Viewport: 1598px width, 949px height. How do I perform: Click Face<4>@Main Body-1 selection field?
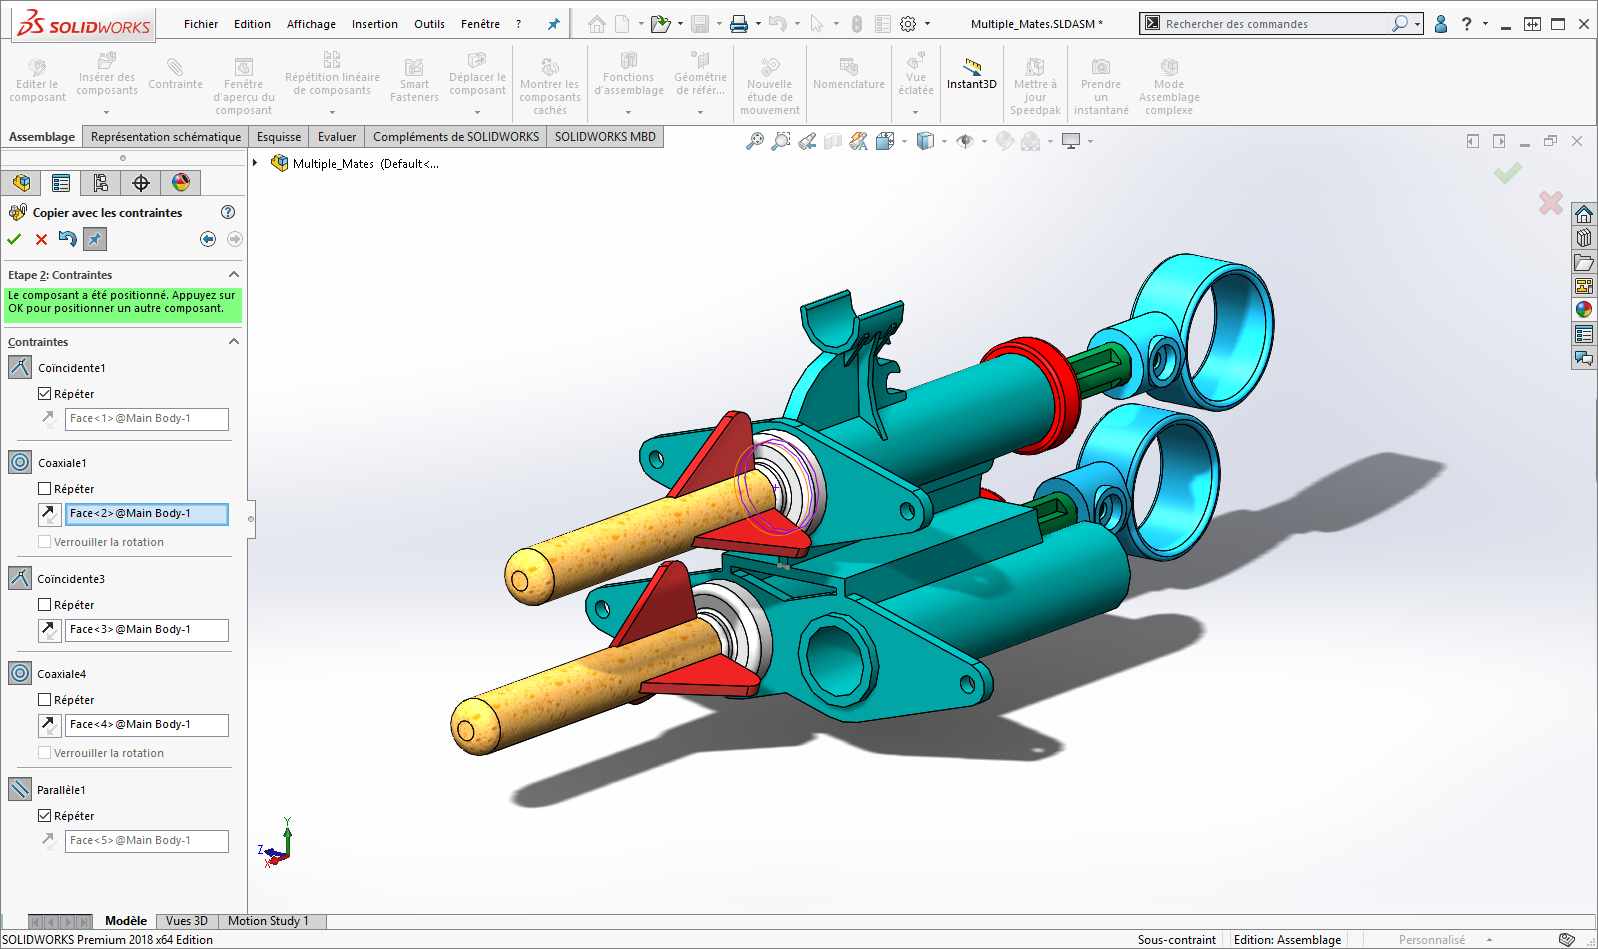click(x=147, y=724)
